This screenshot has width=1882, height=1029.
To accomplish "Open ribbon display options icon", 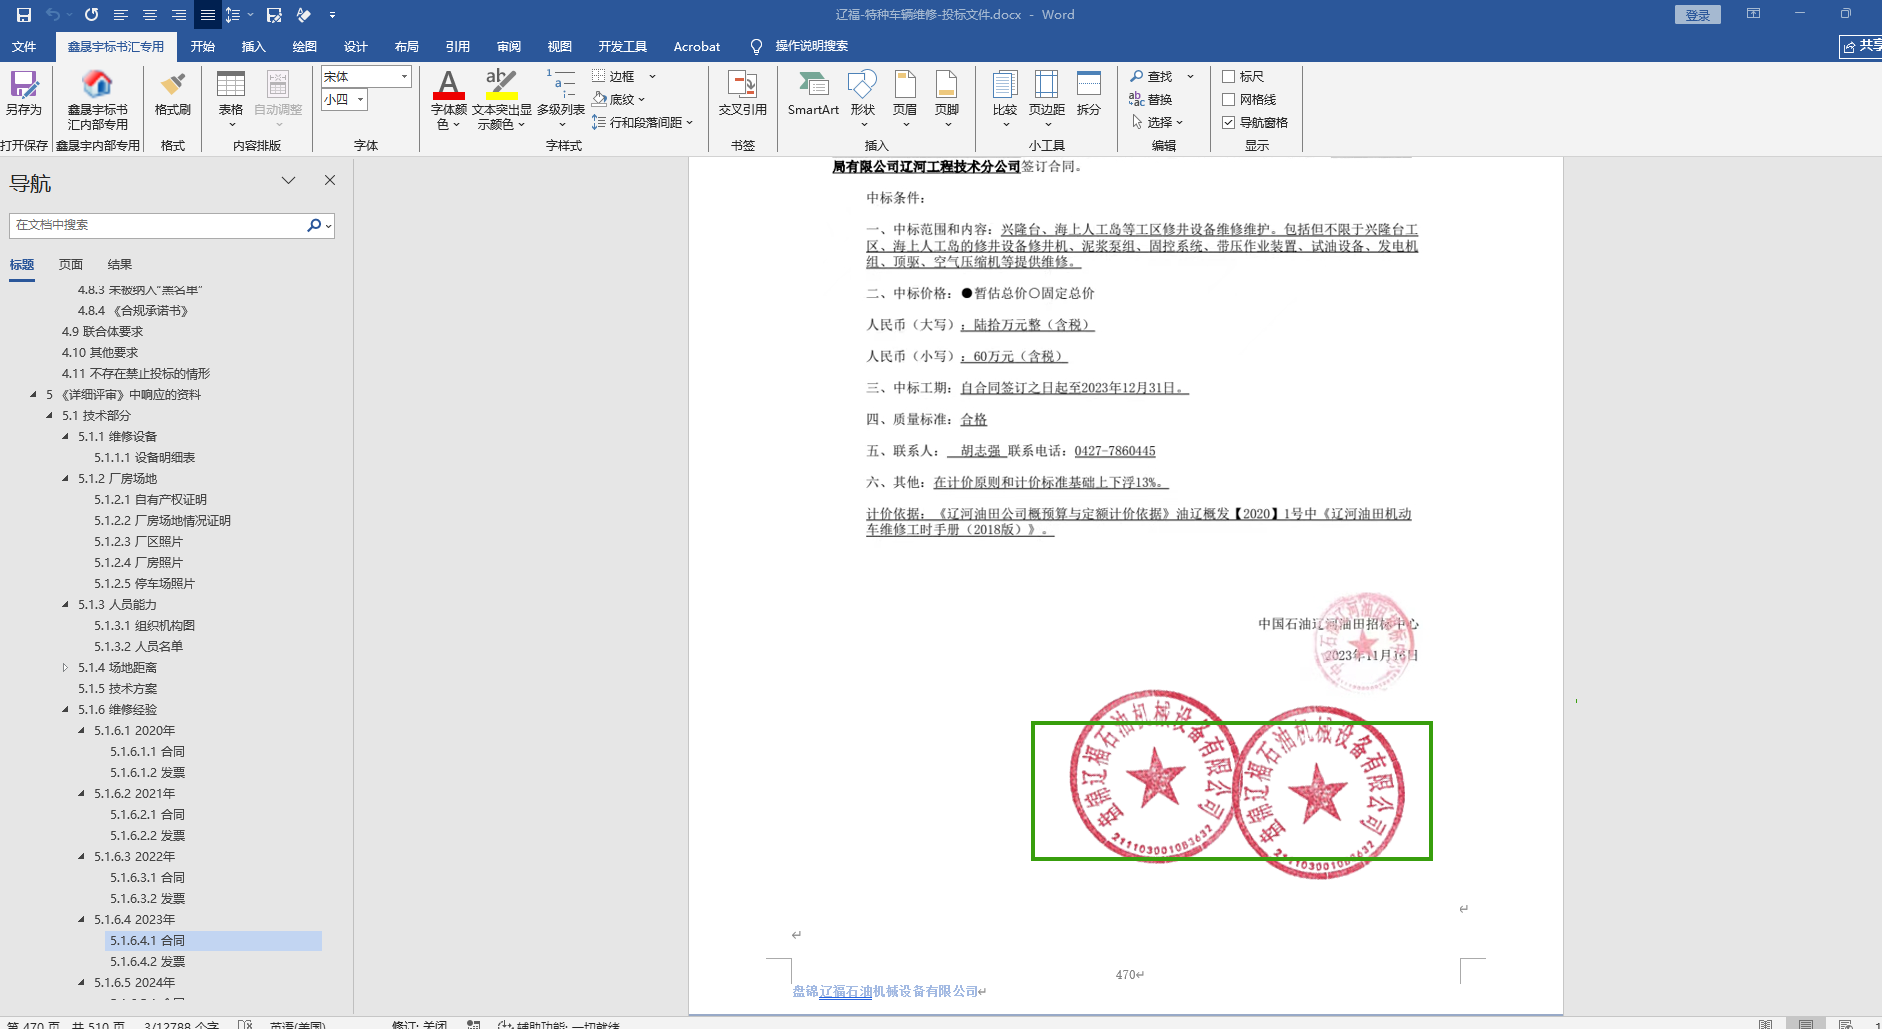I will coord(1753,14).
